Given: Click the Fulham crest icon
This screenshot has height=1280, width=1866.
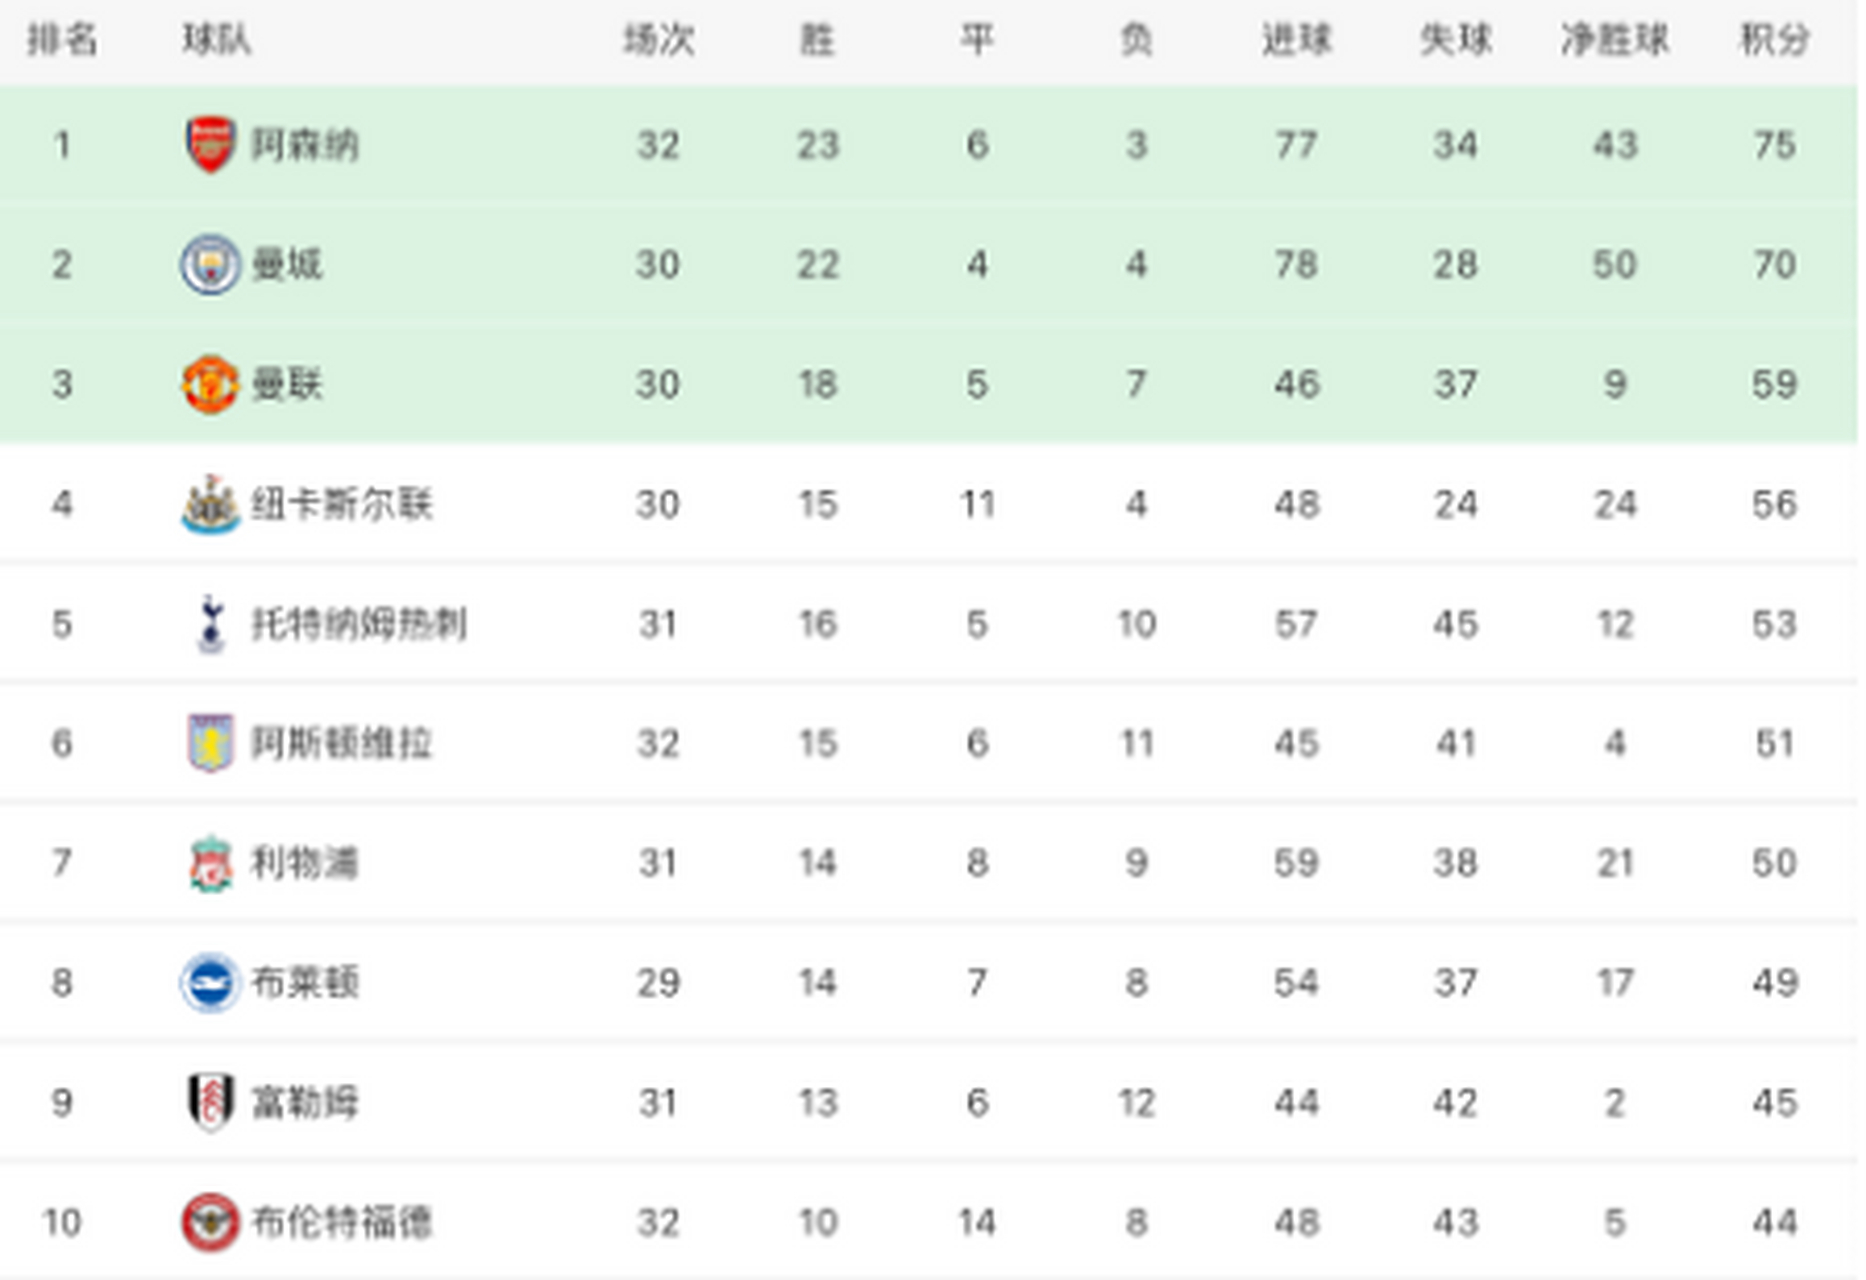Looking at the screenshot, I should 210,1102.
